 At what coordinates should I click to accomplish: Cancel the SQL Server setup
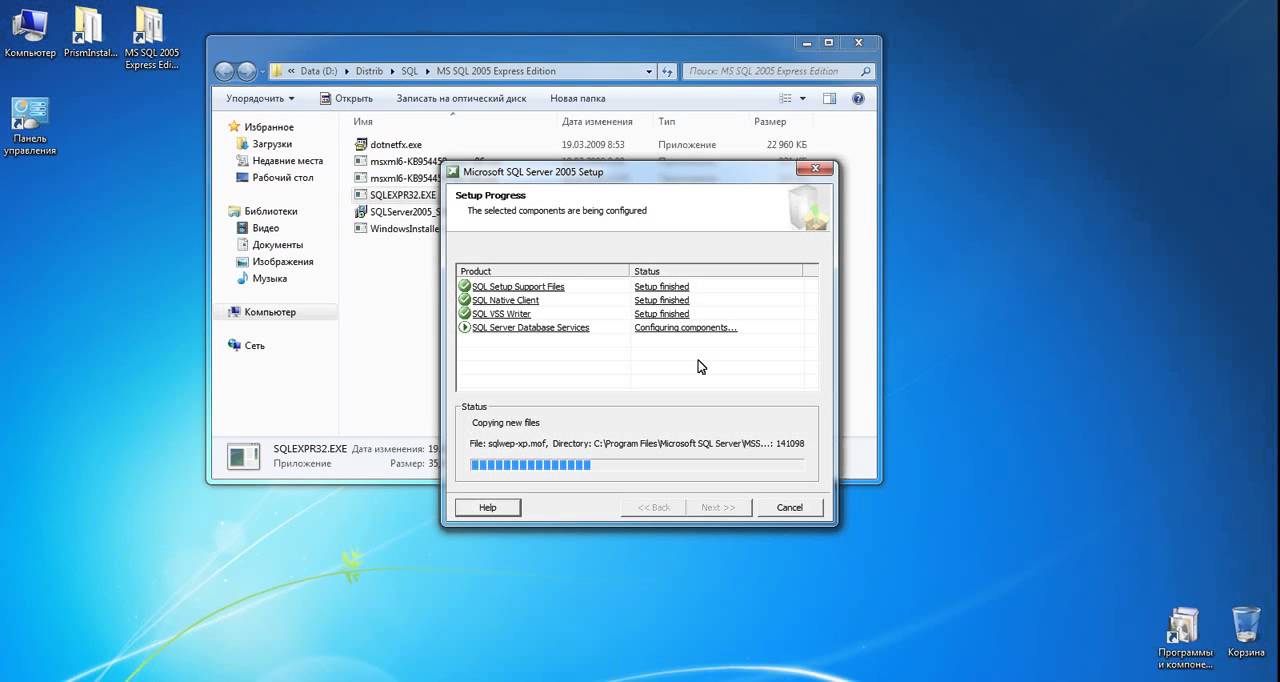click(790, 508)
